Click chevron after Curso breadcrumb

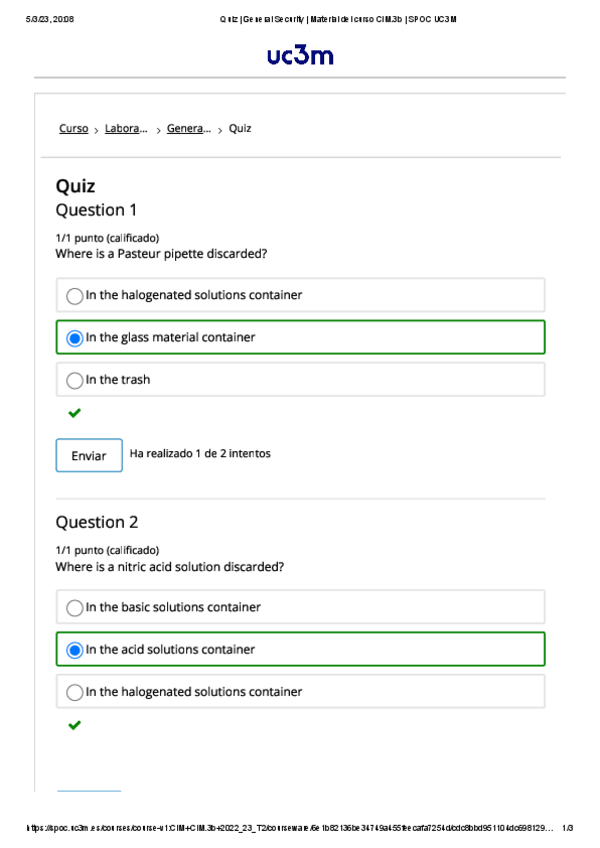(97, 130)
